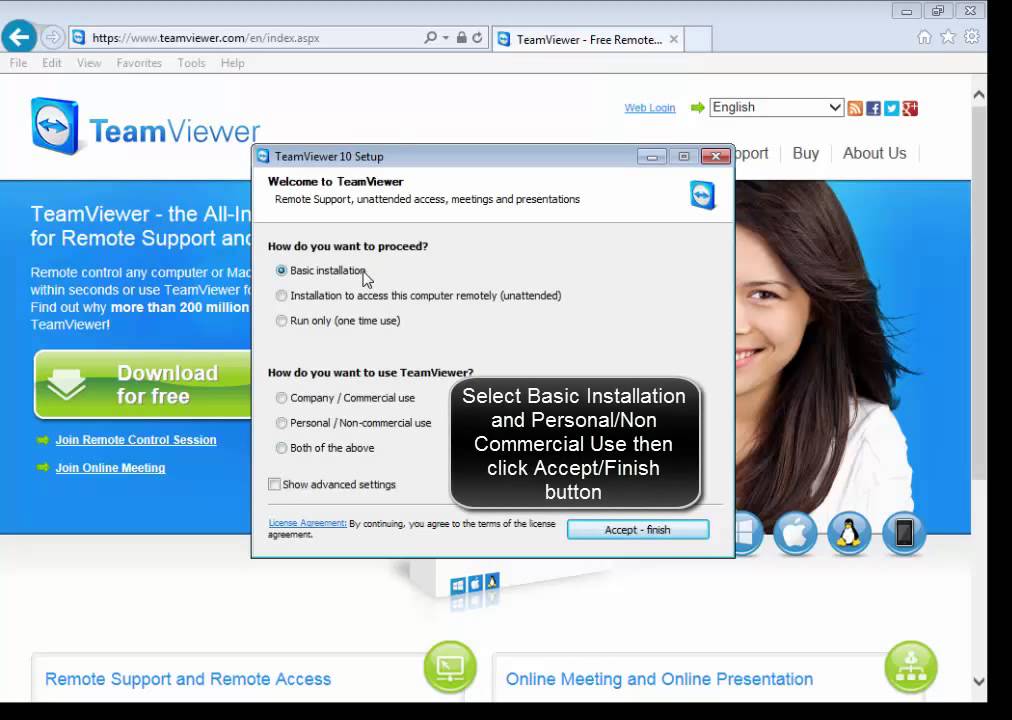Click the search magnifier in address bar
Viewport: 1012px width, 720px height.
[x=430, y=37]
